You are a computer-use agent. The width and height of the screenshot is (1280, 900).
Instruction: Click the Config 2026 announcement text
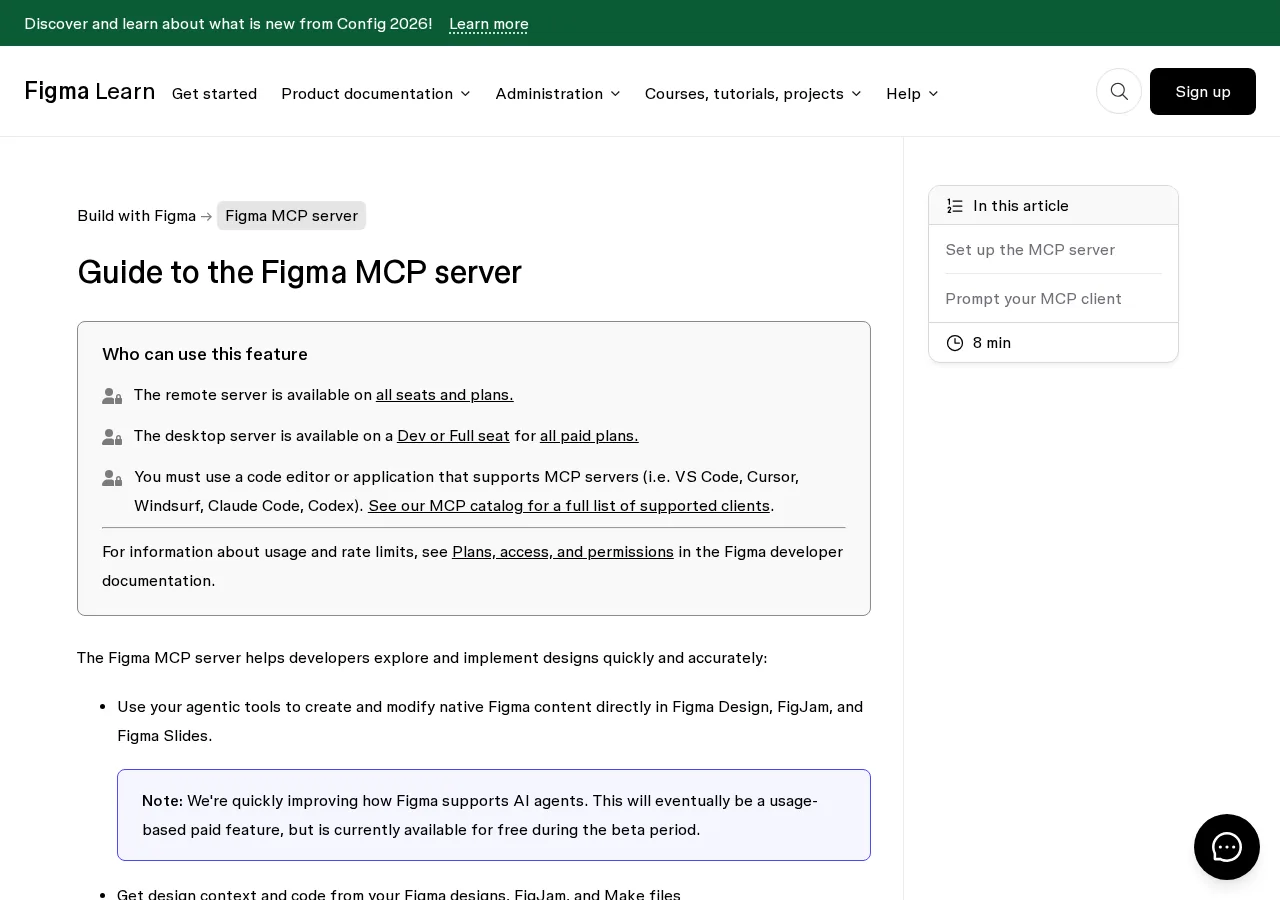[x=228, y=23]
